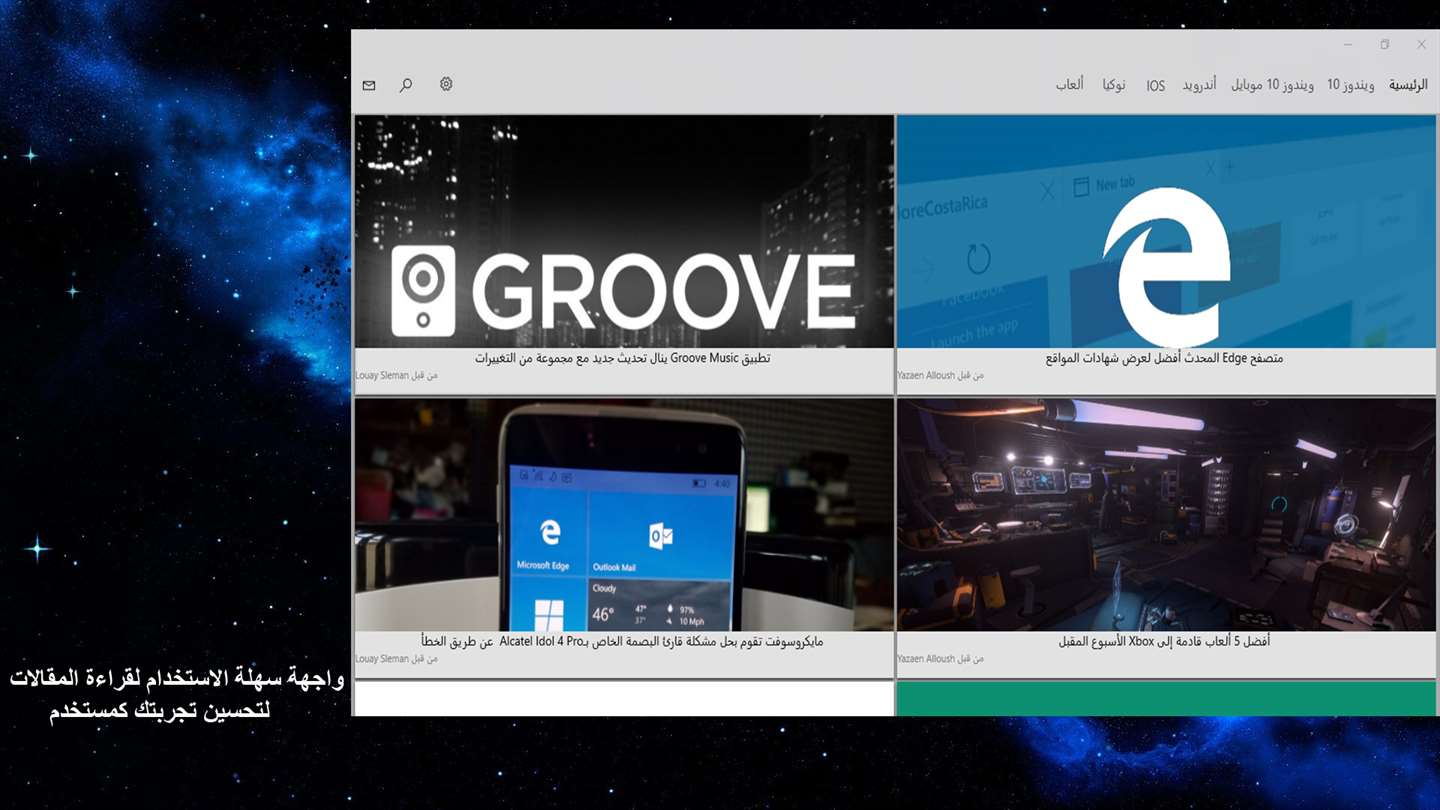
Task: Open the search magnifier icon
Action: [x=406, y=85]
